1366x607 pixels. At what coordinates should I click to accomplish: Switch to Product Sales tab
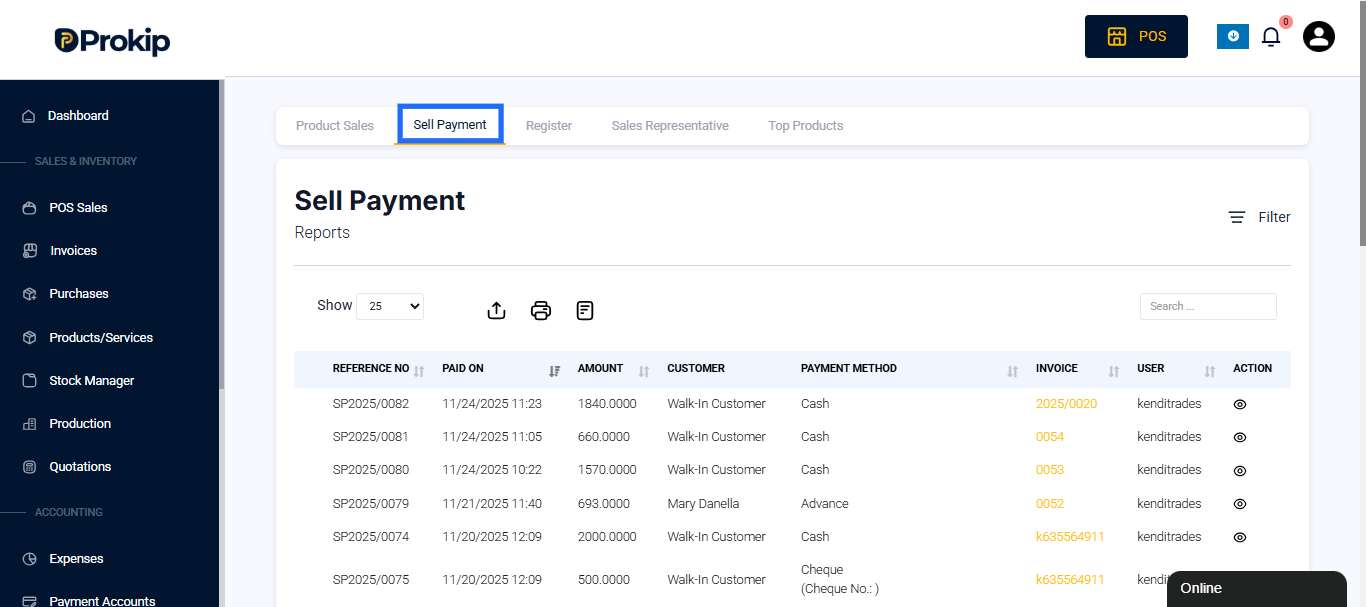point(335,126)
